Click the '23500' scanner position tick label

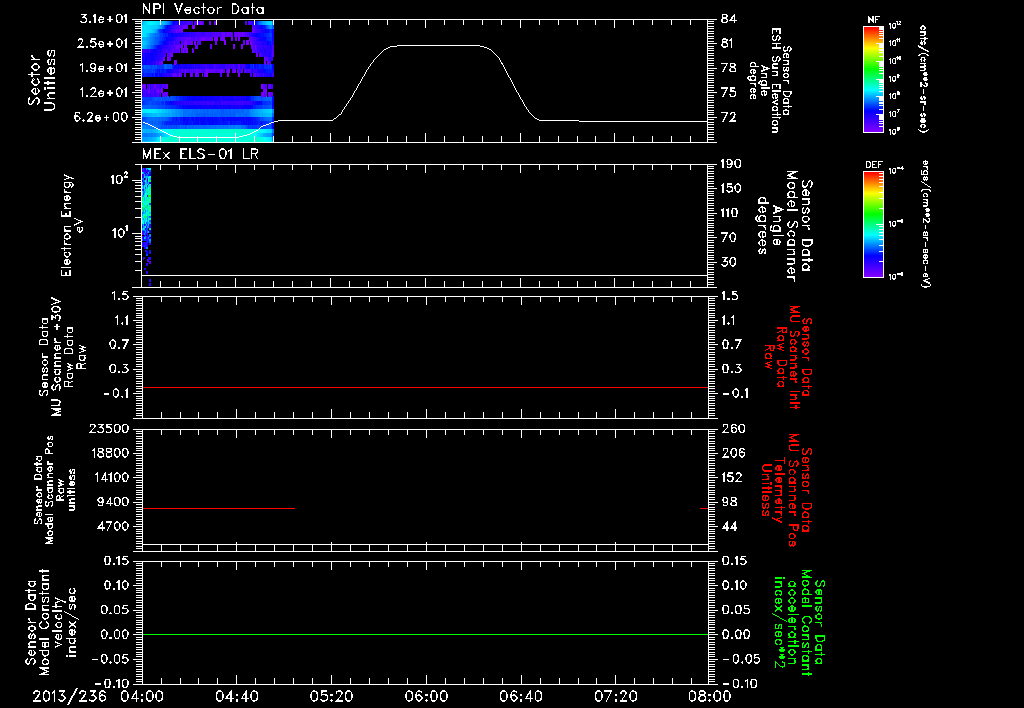click(x=109, y=429)
